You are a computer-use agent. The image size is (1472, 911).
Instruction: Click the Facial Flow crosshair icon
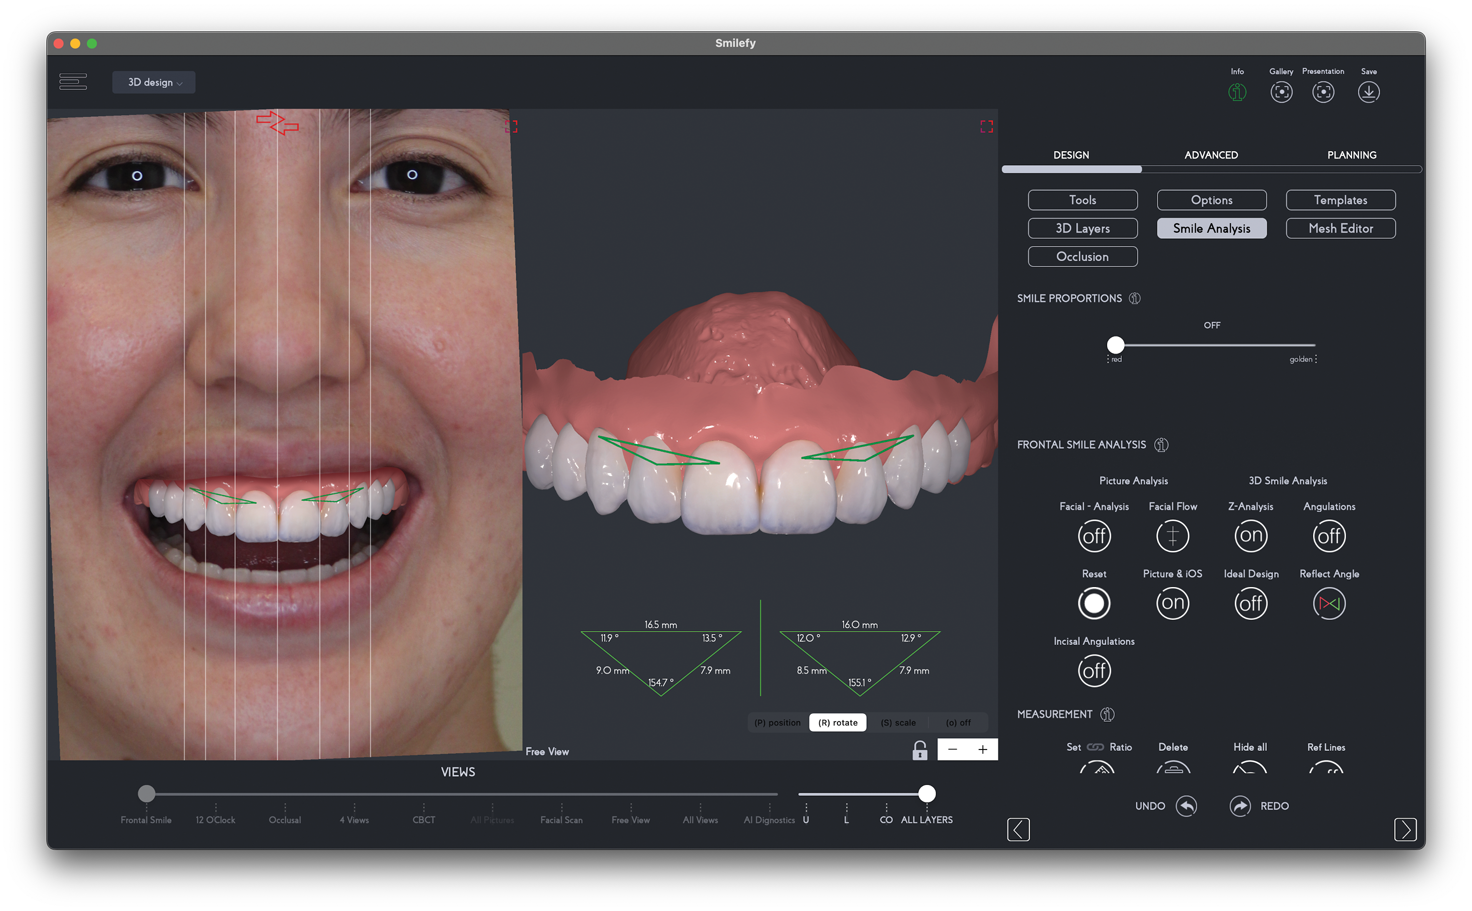pos(1172,536)
